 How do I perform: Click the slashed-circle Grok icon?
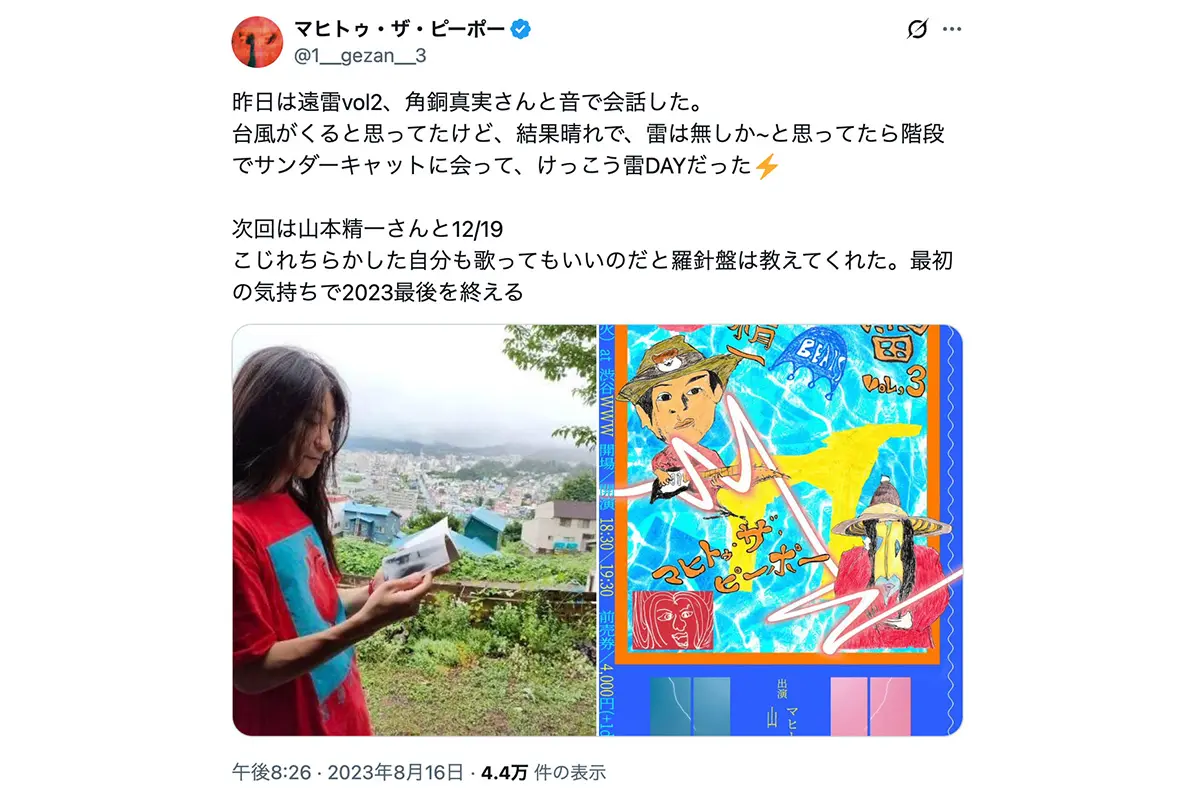click(916, 30)
